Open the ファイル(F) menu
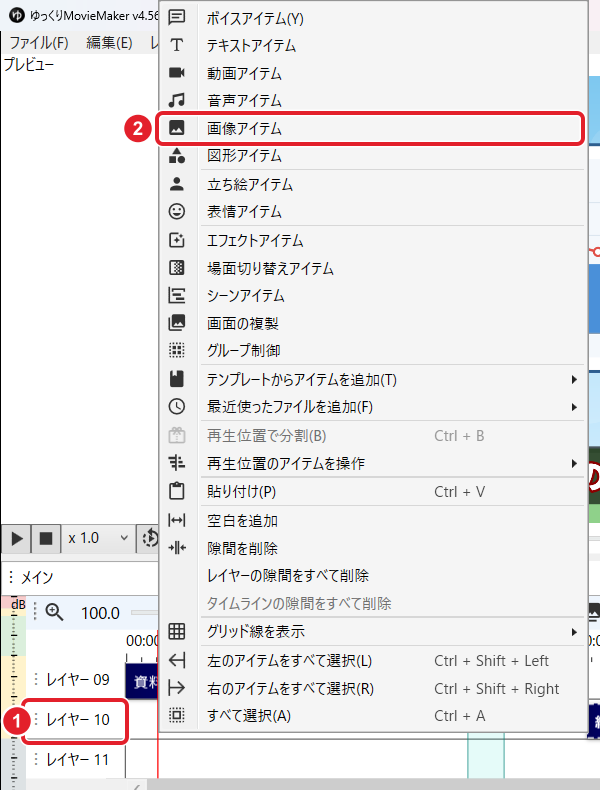This screenshot has width=600, height=790. 39,43
